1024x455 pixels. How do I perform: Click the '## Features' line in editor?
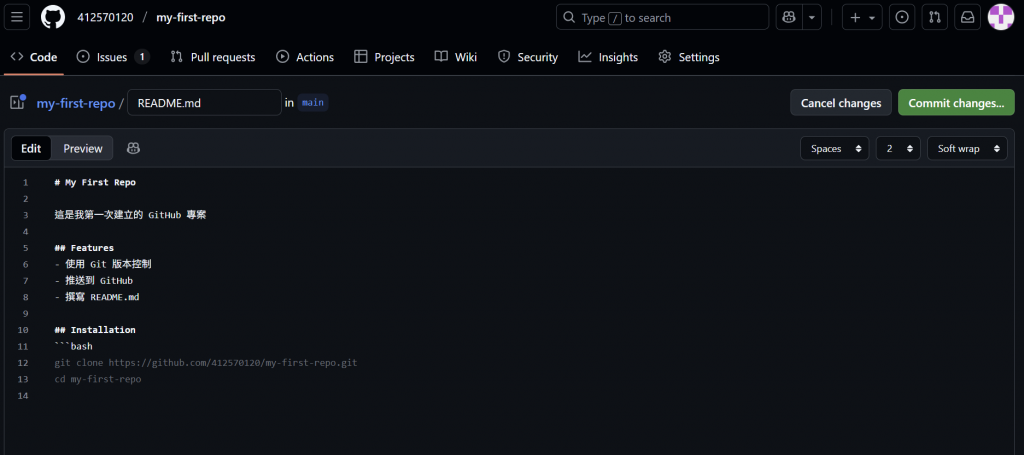(84, 247)
